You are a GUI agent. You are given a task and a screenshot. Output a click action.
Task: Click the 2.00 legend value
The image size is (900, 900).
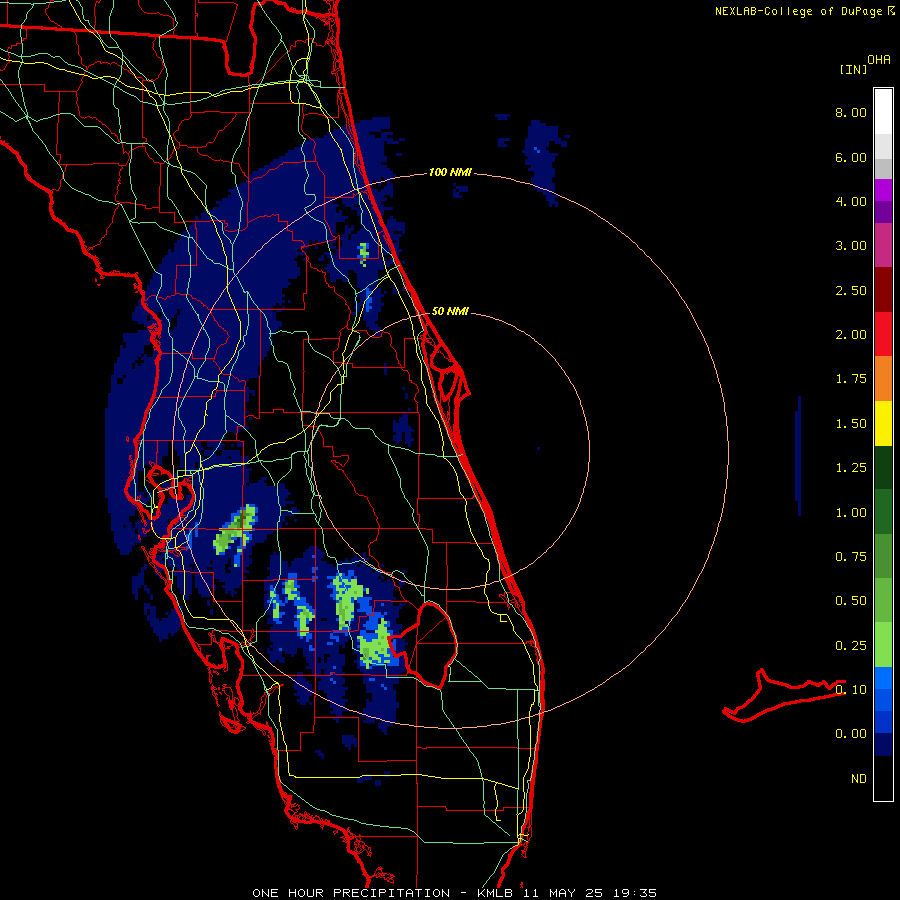tap(851, 335)
